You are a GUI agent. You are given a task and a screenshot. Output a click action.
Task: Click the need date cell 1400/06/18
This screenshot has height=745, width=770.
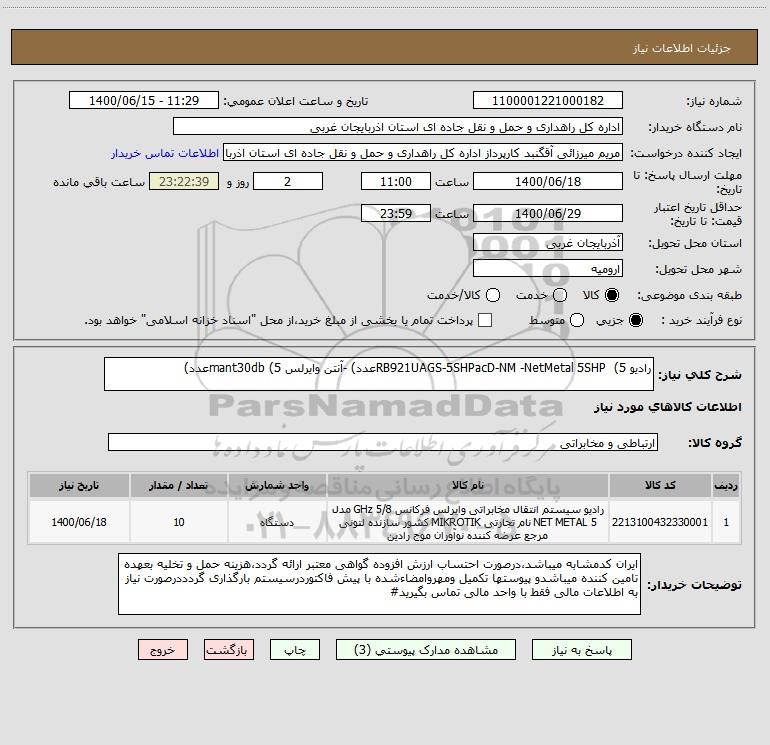(x=79, y=522)
